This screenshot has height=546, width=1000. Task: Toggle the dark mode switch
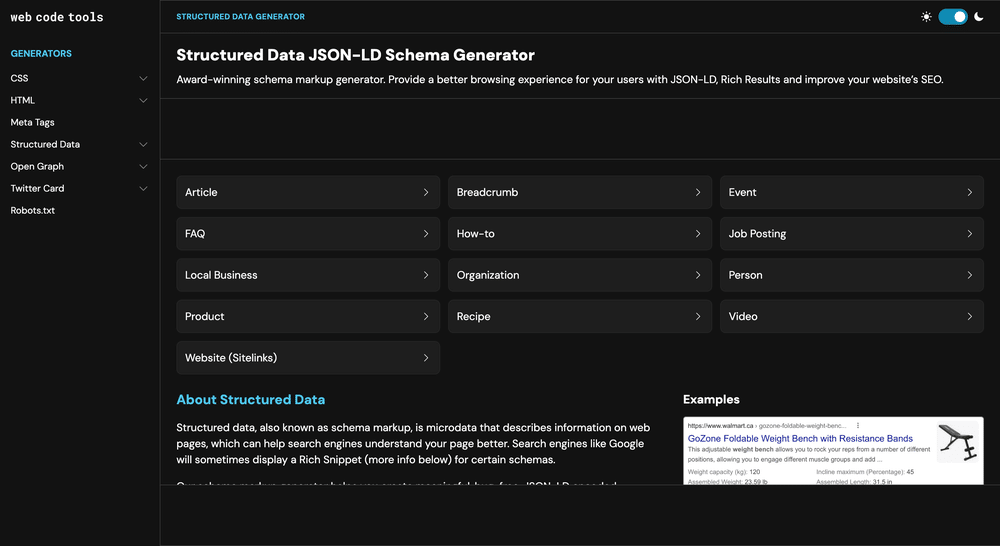pyautogui.click(x=953, y=17)
